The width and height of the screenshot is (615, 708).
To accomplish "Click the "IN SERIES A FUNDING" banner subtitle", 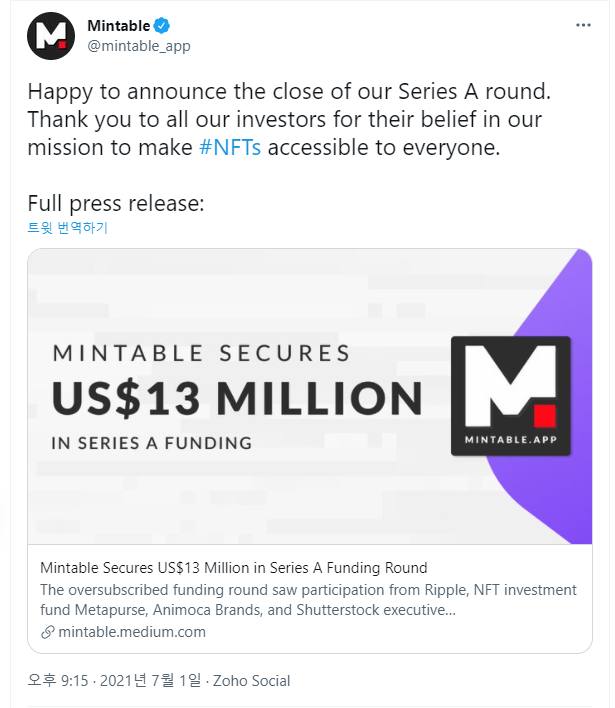I will tap(151, 442).
